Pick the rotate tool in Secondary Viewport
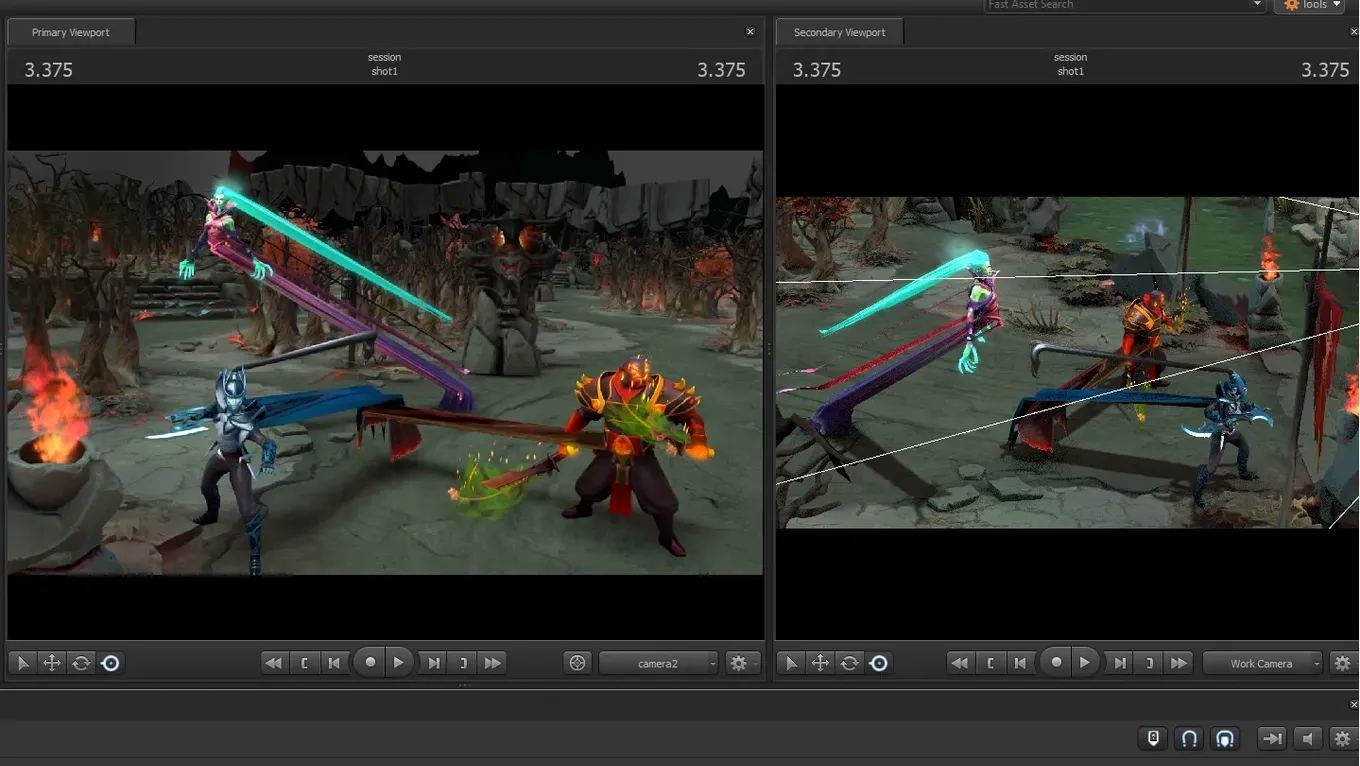 (849, 663)
